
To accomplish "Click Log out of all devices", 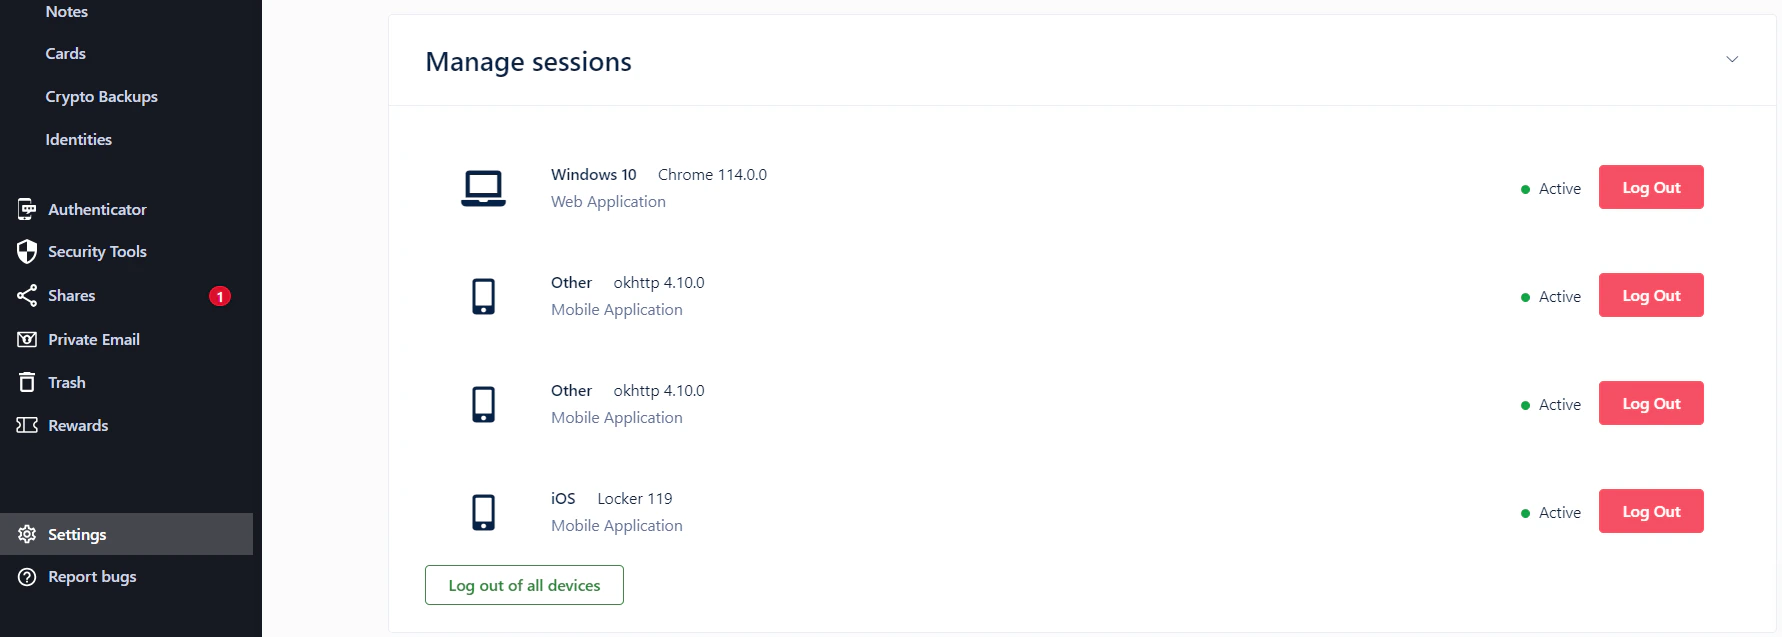I will tap(524, 585).
